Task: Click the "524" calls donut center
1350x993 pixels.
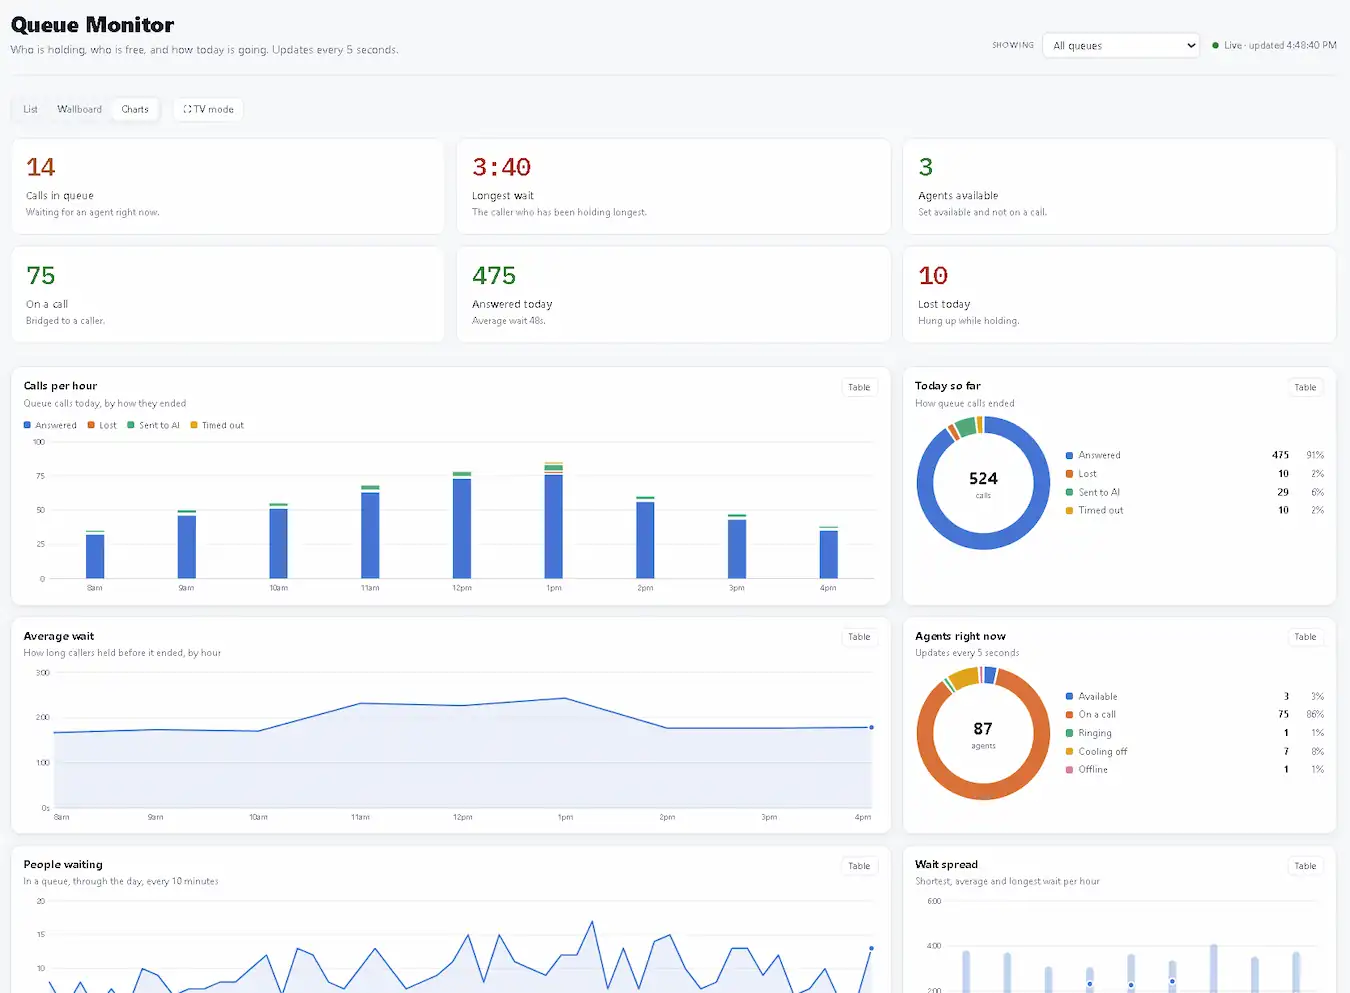Action: pos(983,479)
